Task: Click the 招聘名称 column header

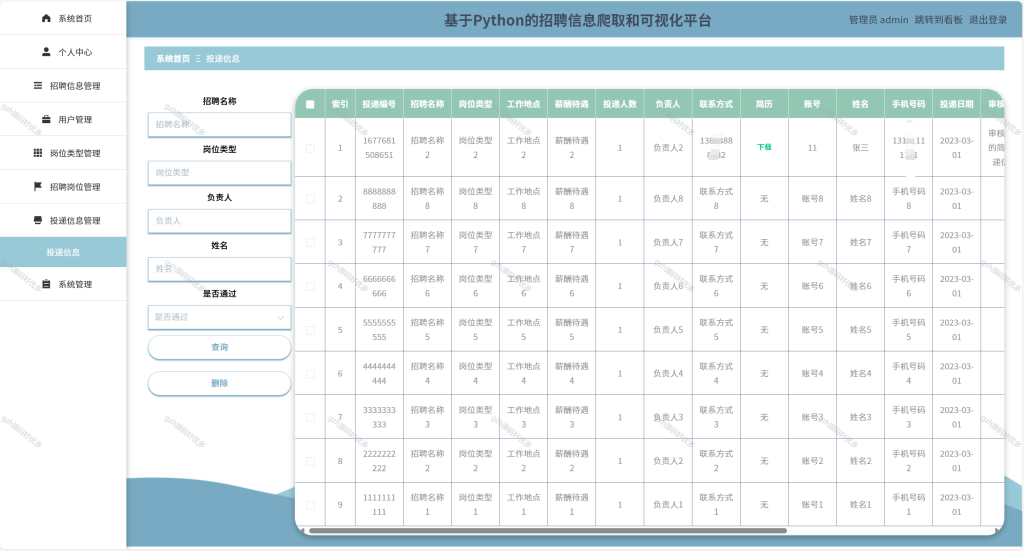Action: pyautogui.click(x=427, y=104)
